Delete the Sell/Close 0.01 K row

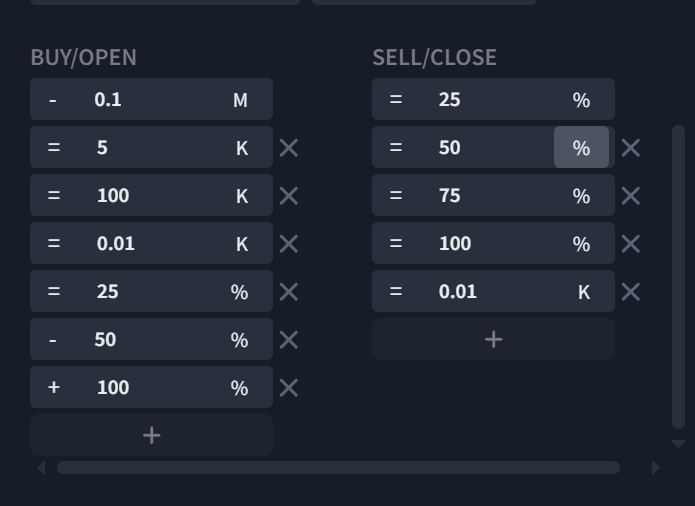631,292
